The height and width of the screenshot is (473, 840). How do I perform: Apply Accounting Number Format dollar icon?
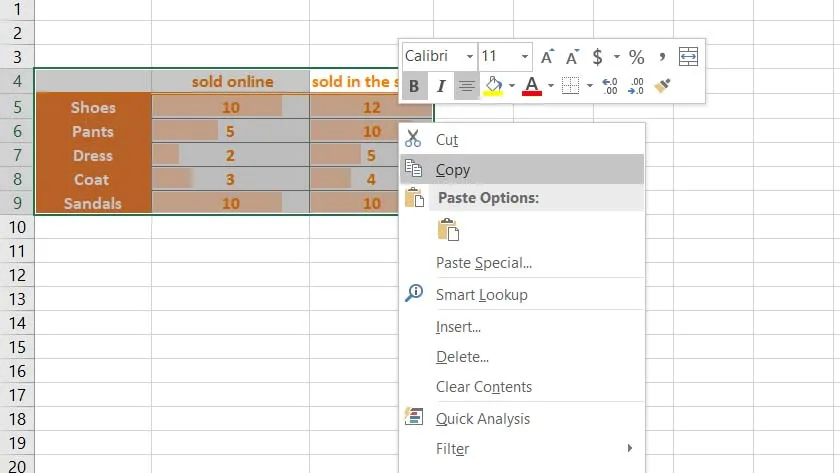(x=597, y=56)
